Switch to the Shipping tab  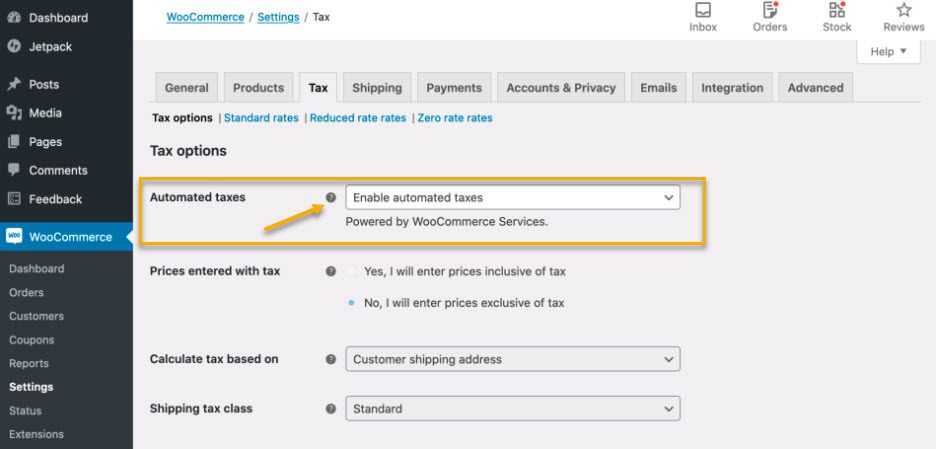tap(377, 88)
